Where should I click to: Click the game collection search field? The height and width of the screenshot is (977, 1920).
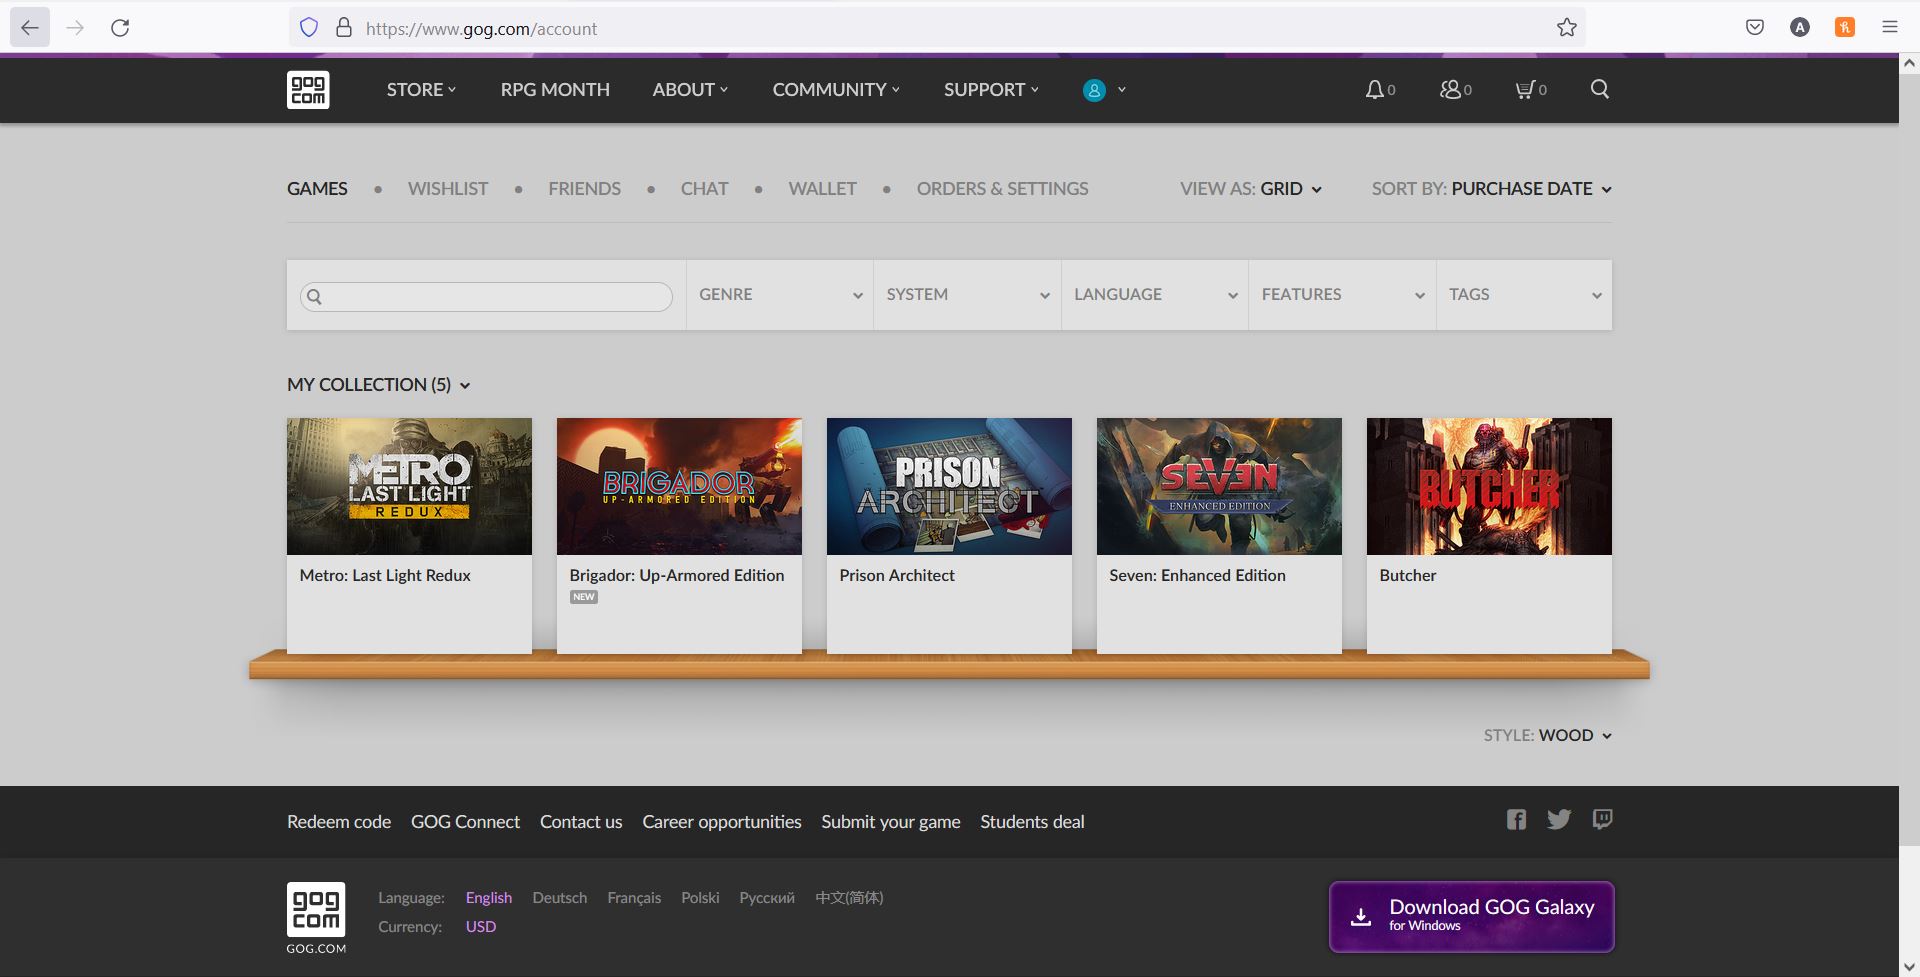(x=486, y=296)
